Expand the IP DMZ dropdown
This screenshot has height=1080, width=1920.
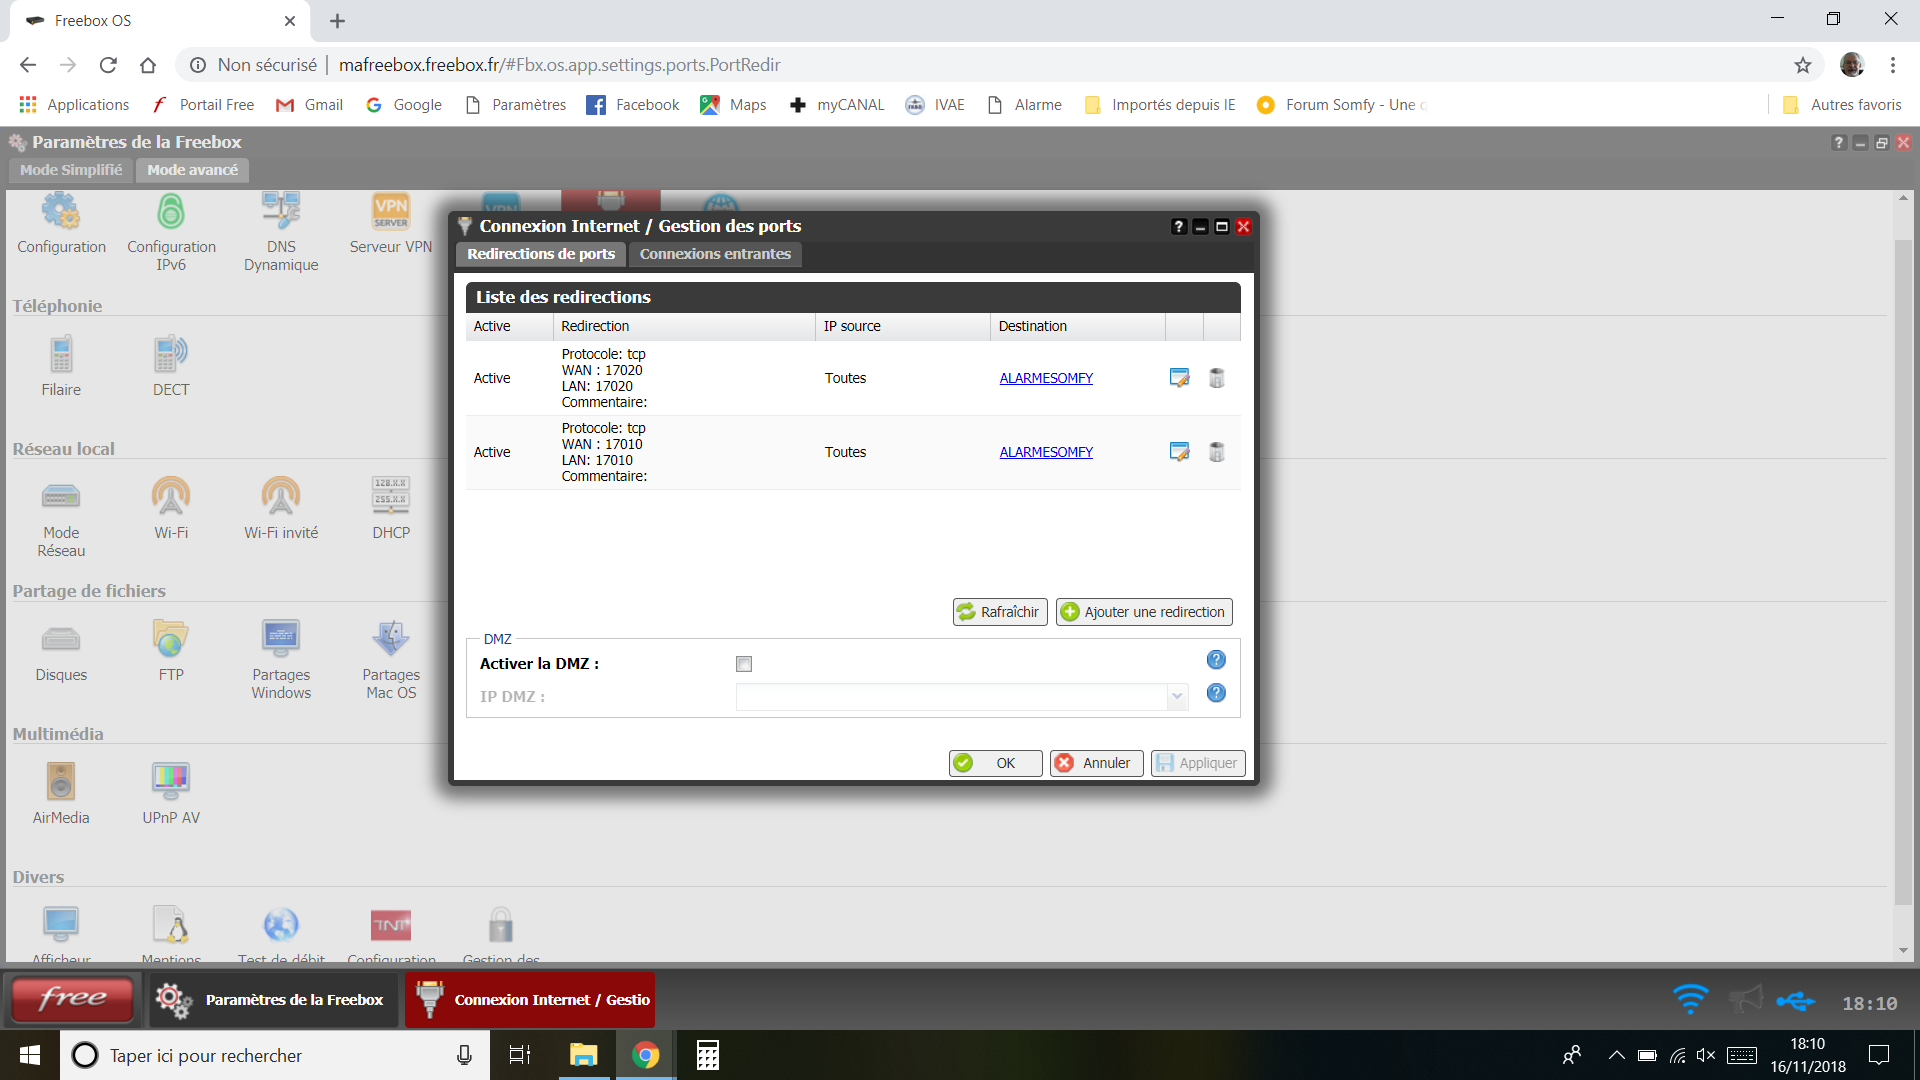(1176, 697)
